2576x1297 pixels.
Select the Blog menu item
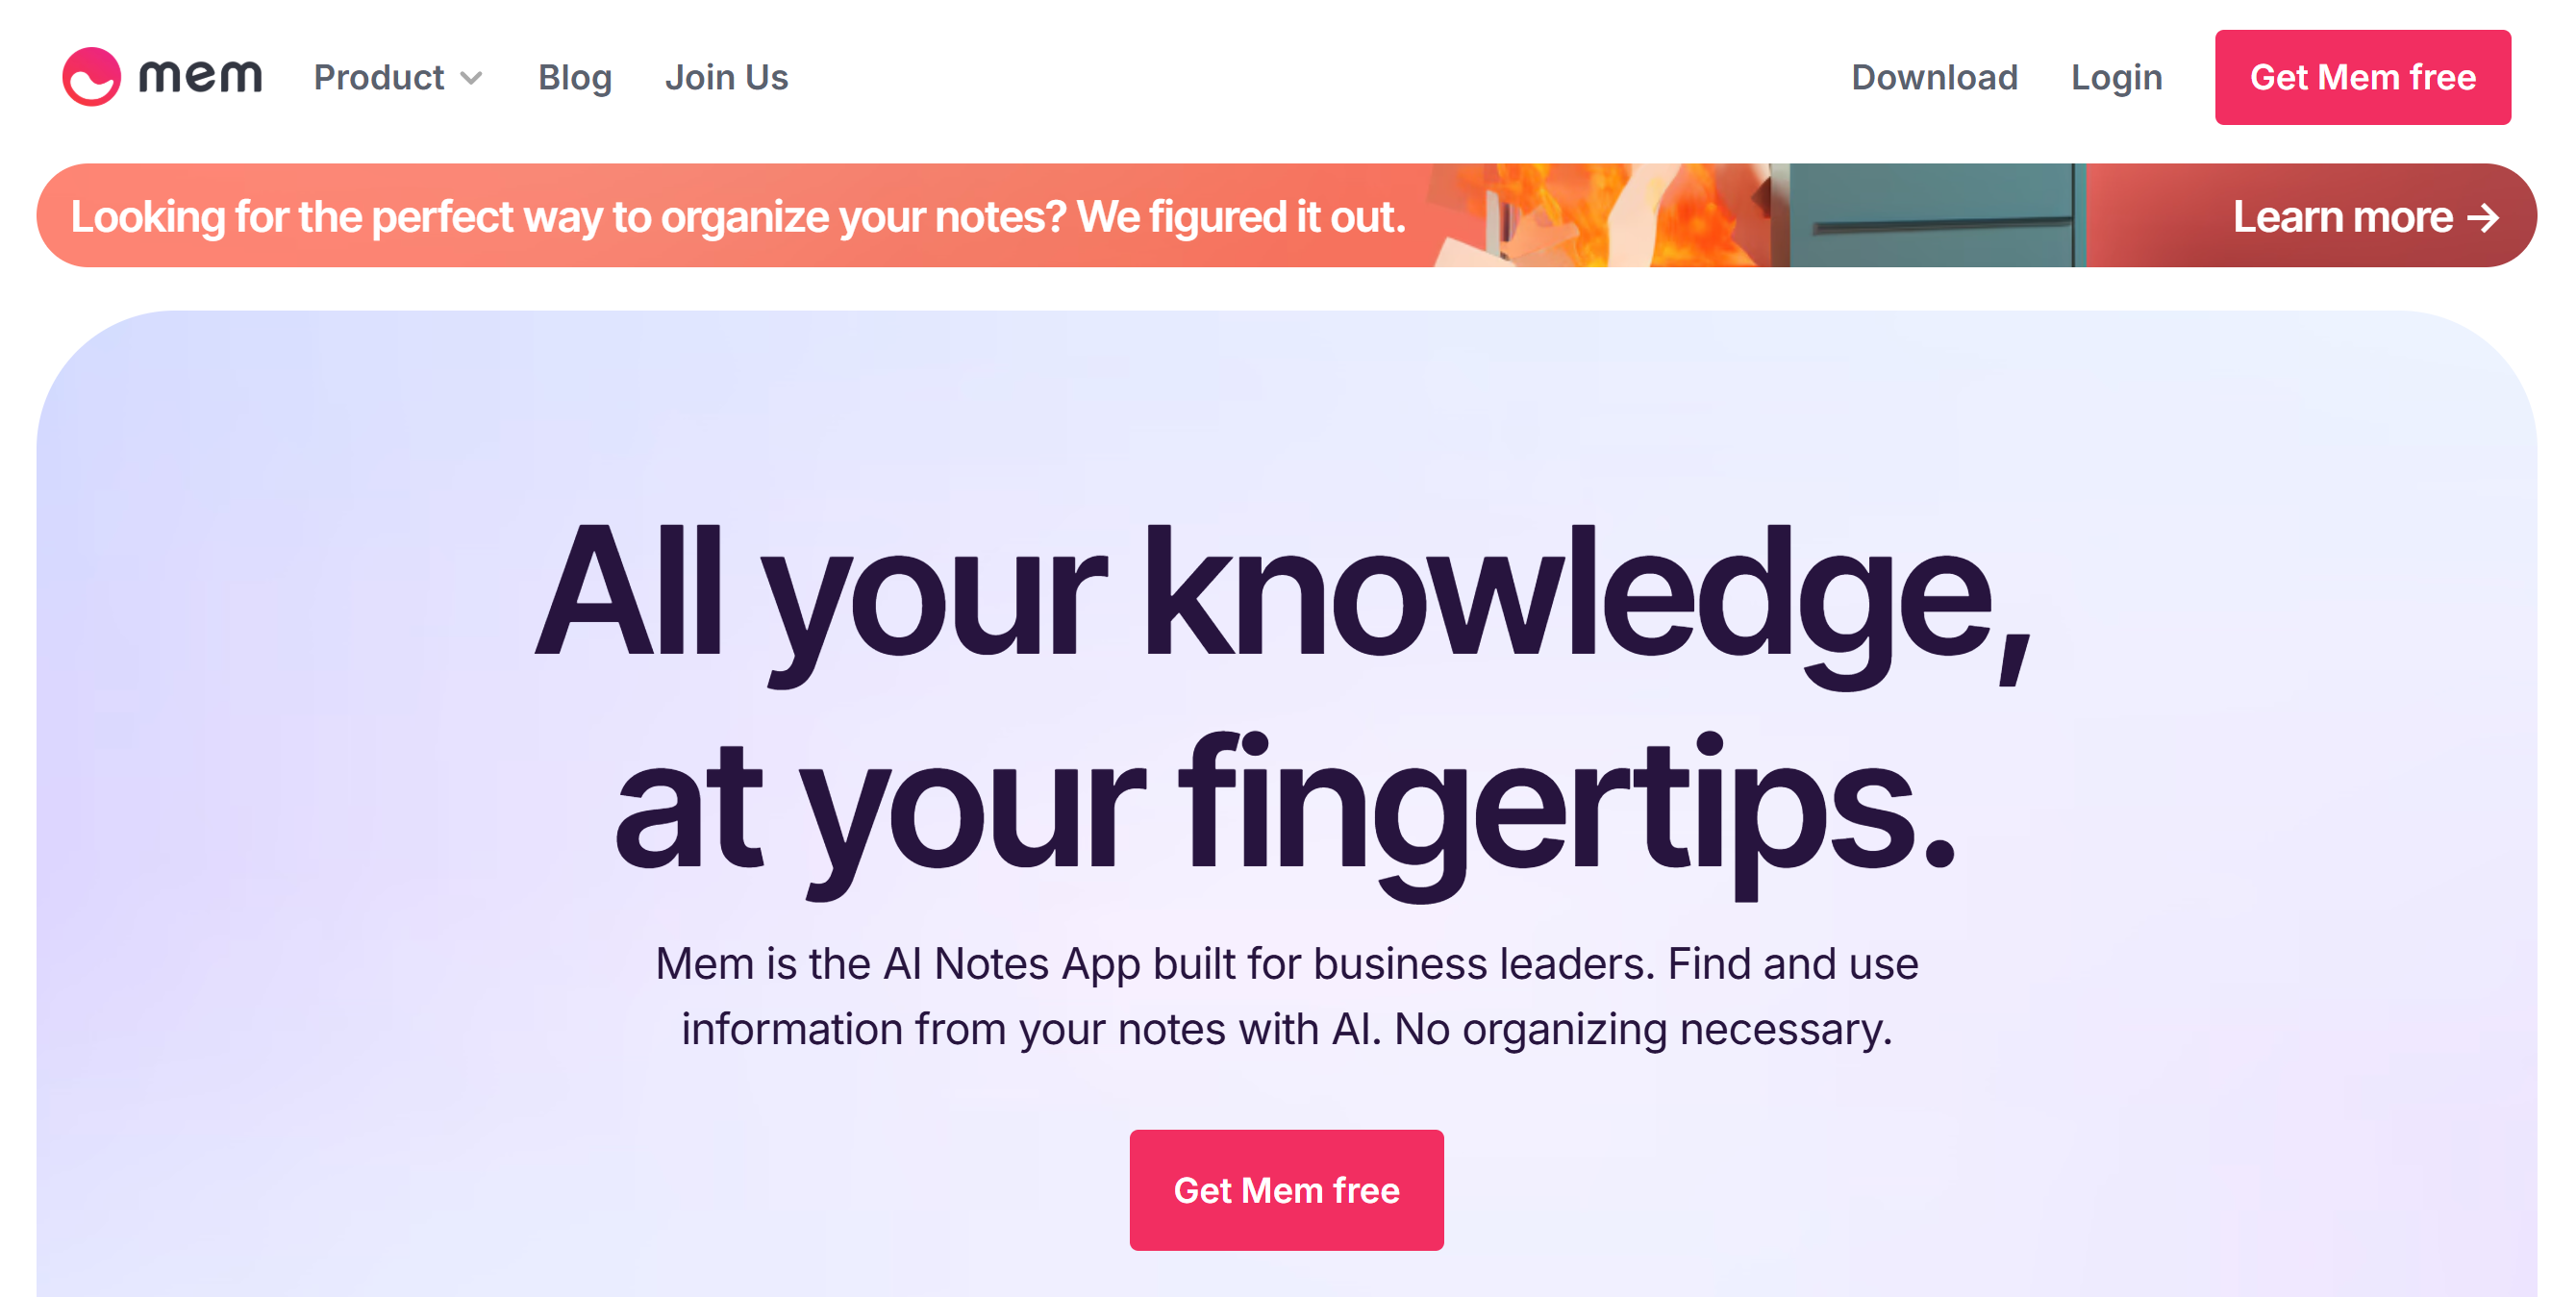point(575,77)
